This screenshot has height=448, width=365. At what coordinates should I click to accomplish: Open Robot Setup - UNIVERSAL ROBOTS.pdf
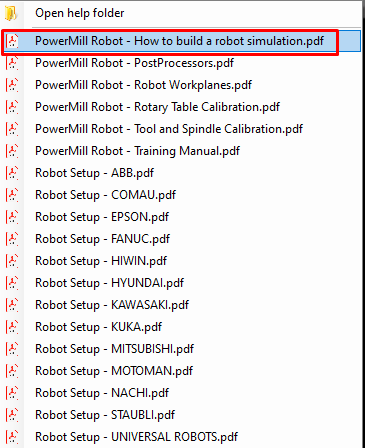pos(182,437)
